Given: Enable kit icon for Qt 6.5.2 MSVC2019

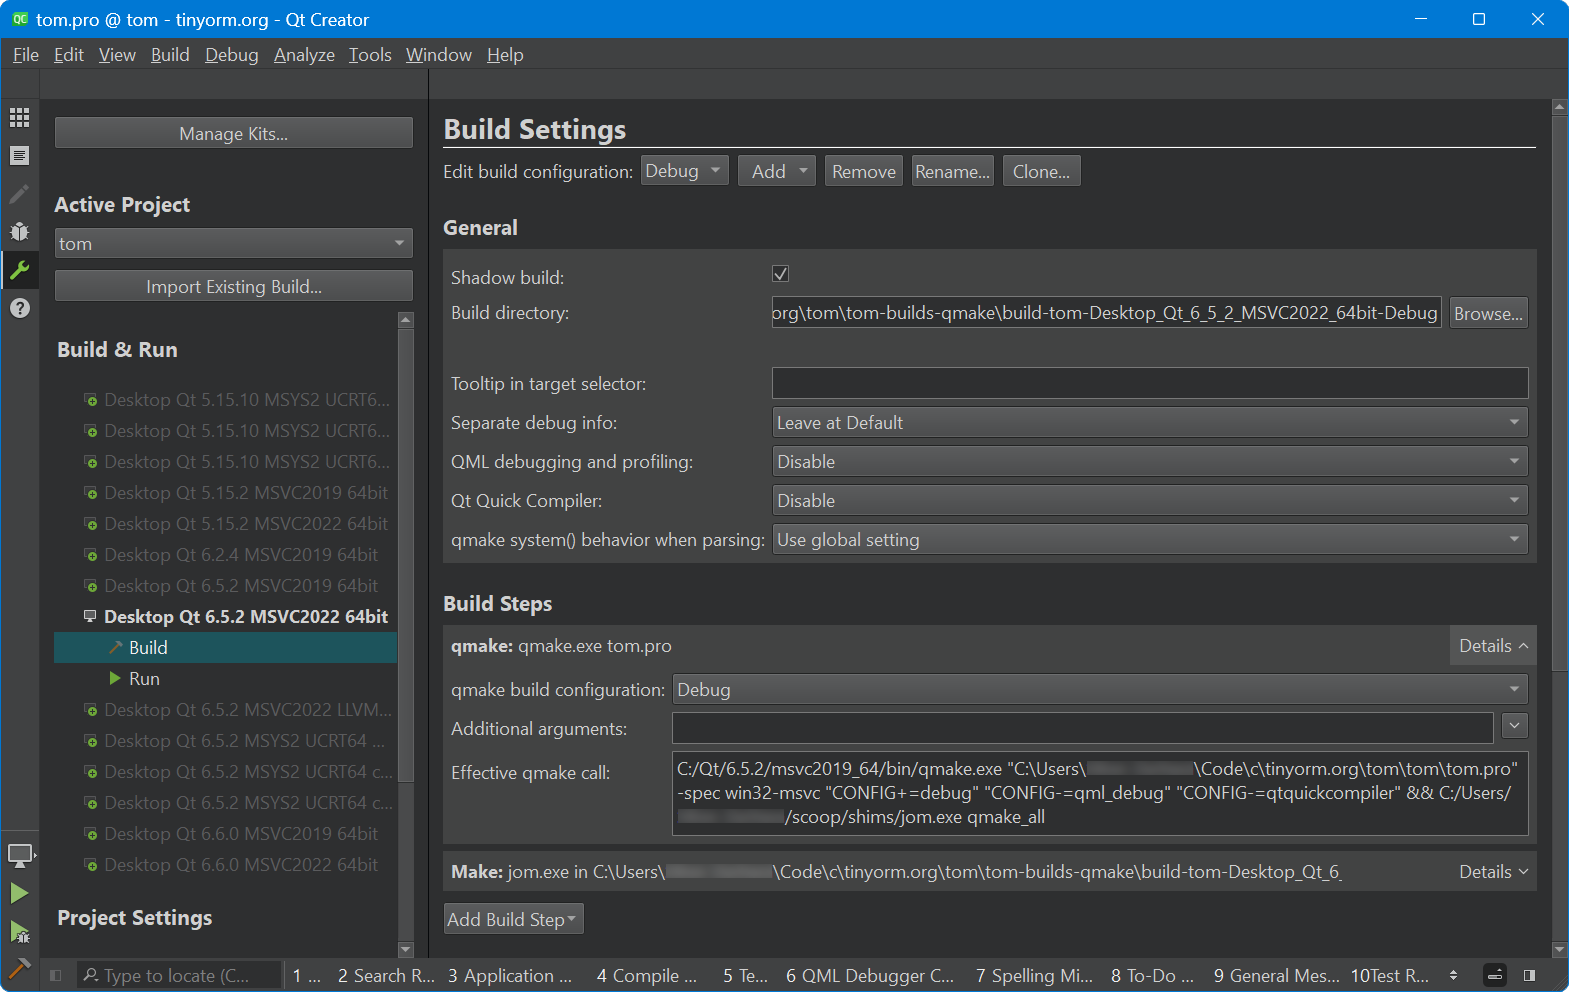Looking at the screenshot, I should click(x=91, y=586).
